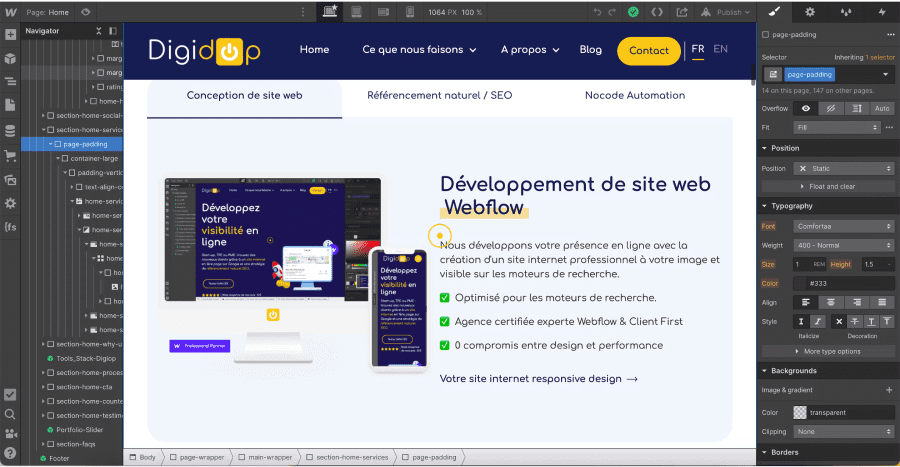Click the Blog nav link
This screenshot has height=467, width=900.
coord(591,50)
